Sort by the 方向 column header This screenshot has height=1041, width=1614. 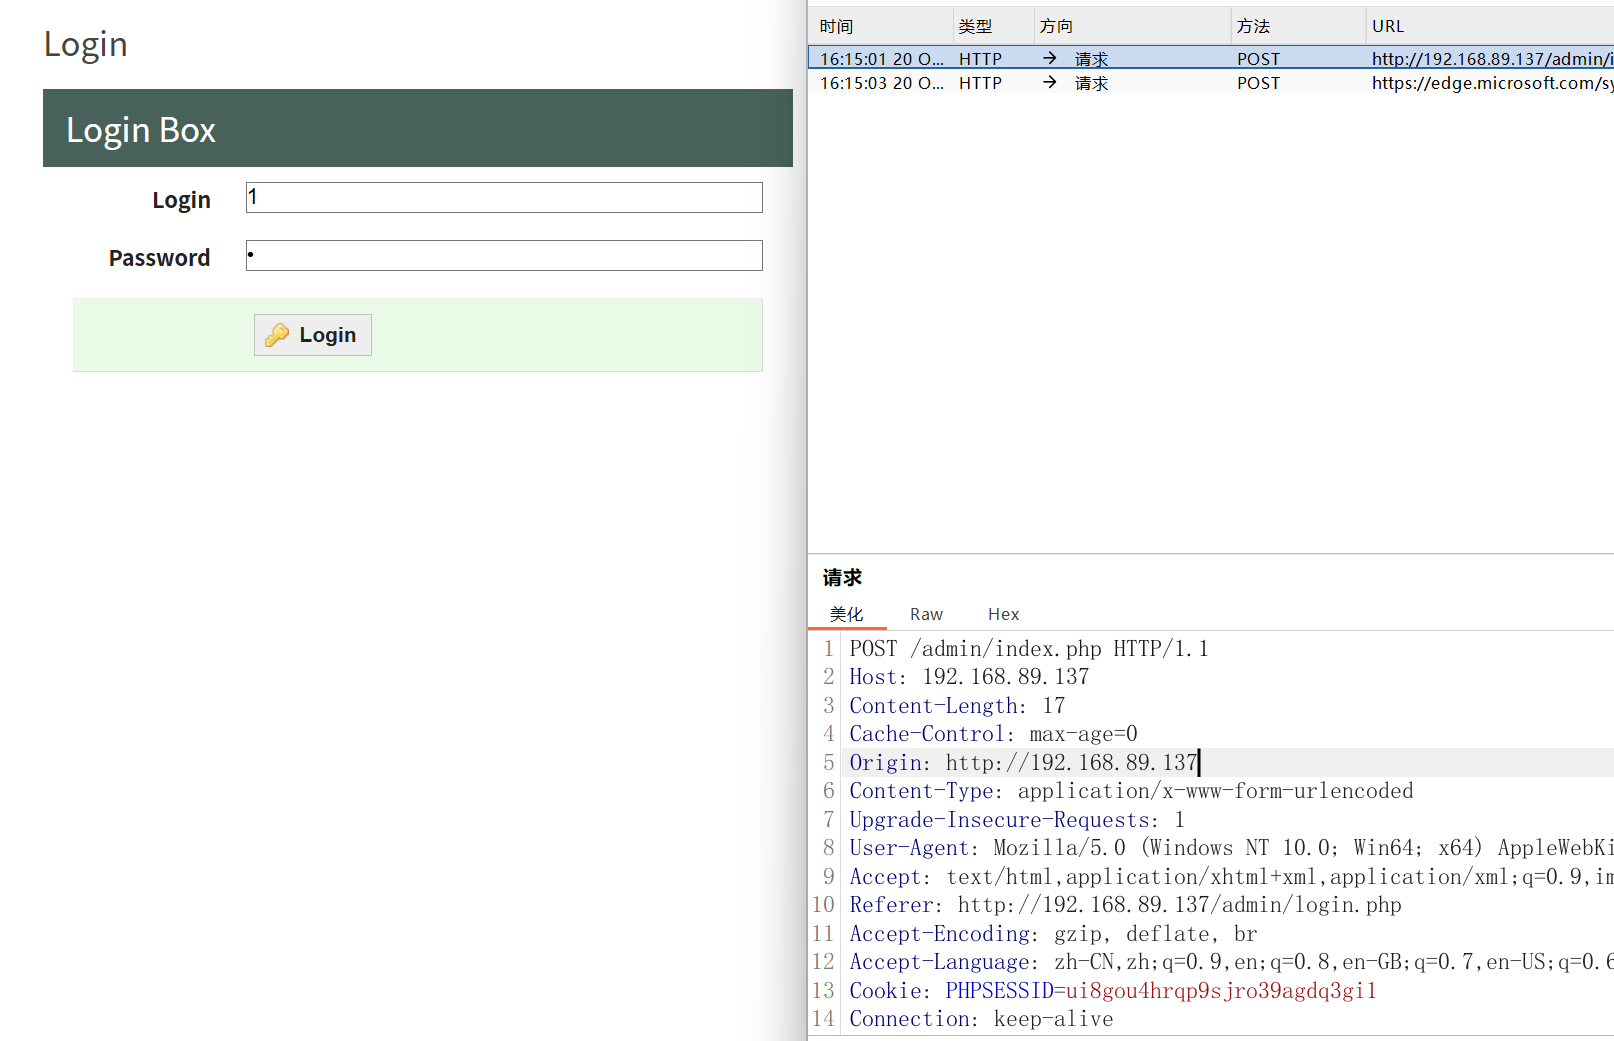pyautogui.click(x=1132, y=26)
